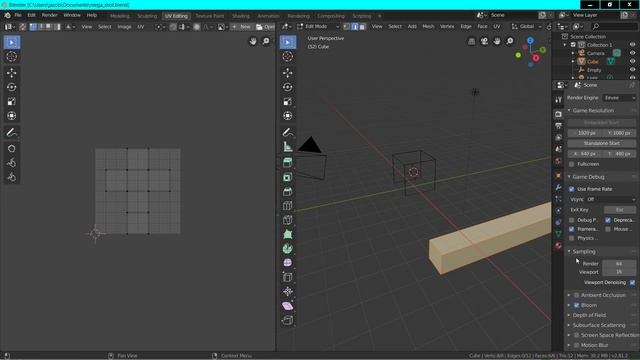The height and width of the screenshot is (360, 640).
Task: Click the zoom magnifier icon in 3D viewport
Action: tap(510, 41)
